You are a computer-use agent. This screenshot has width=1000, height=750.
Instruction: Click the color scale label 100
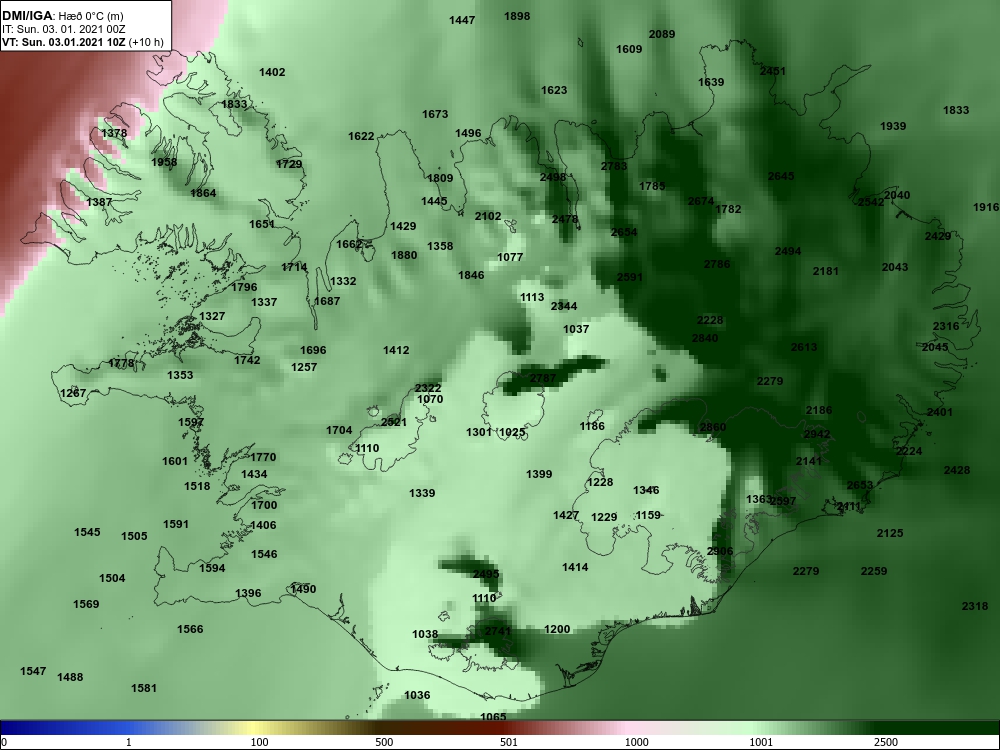click(259, 742)
